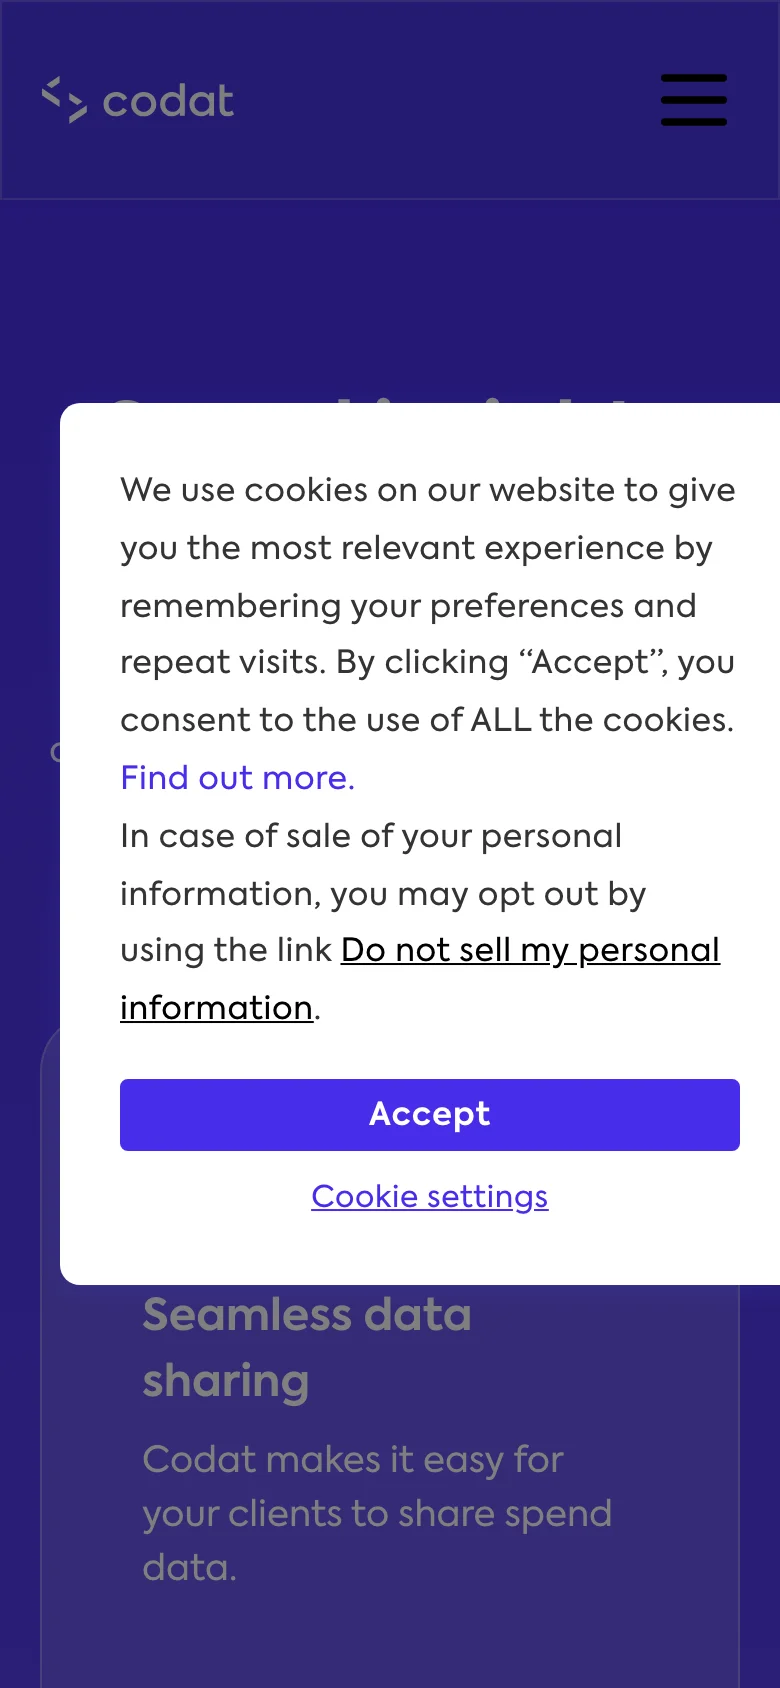
Task: Open the cookie preferences via Cookie settings
Action: click(x=429, y=1196)
